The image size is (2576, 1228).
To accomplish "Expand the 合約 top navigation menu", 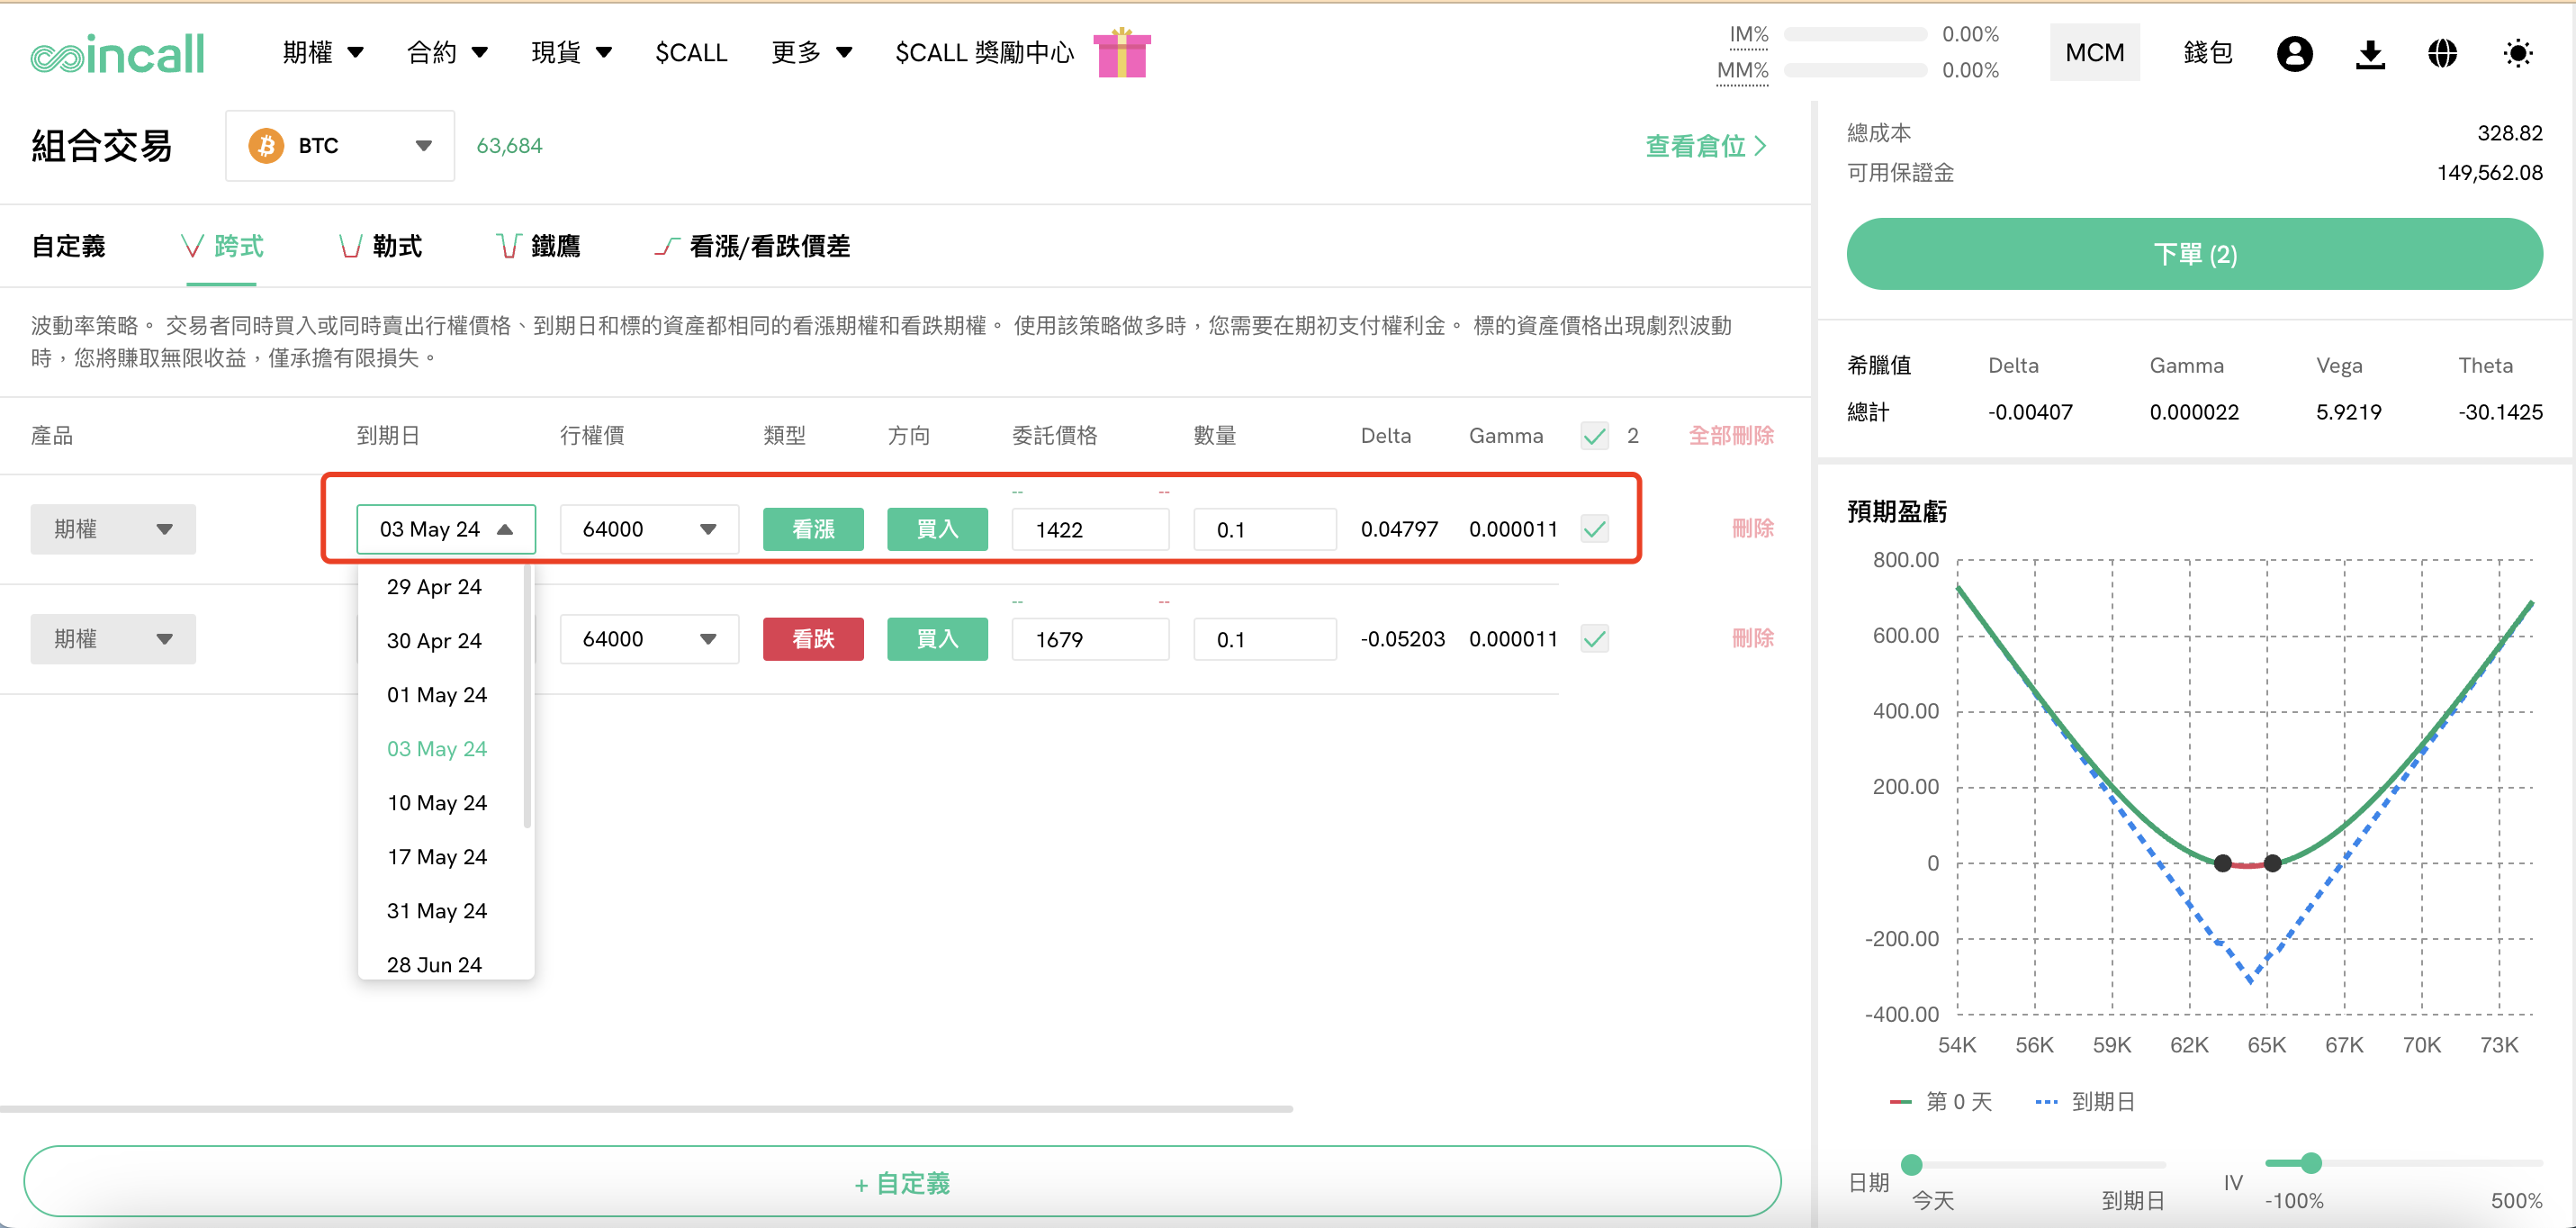I will tap(447, 53).
